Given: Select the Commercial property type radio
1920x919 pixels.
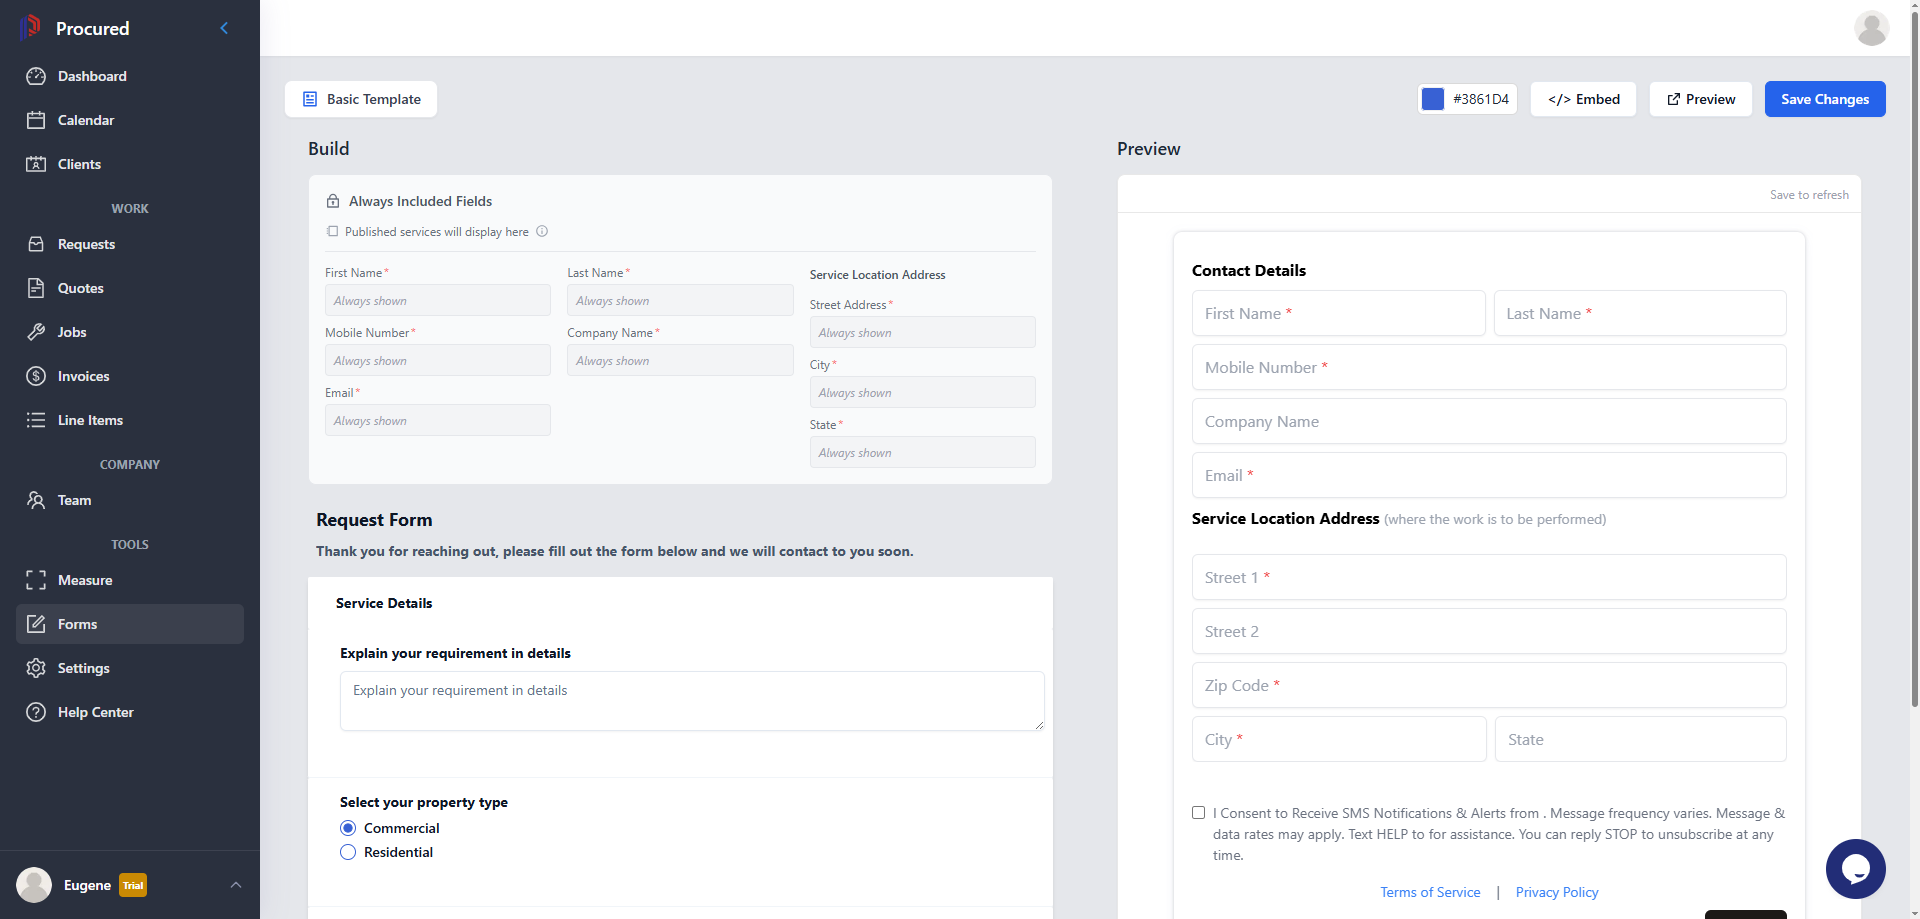Looking at the screenshot, I should point(348,828).
